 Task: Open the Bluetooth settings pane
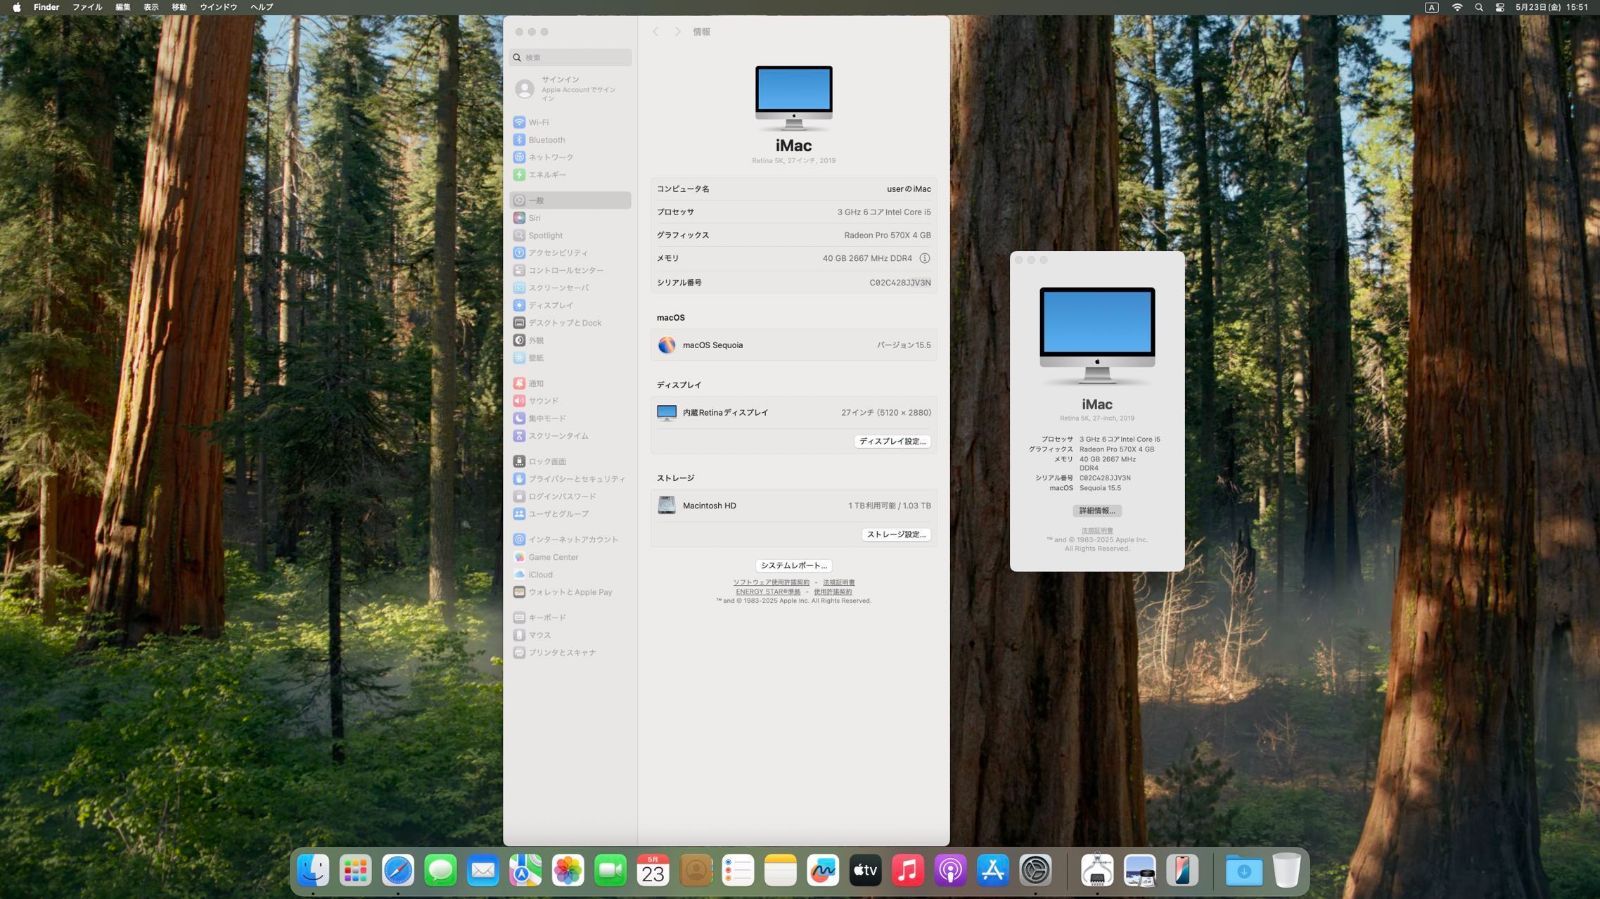570,140
